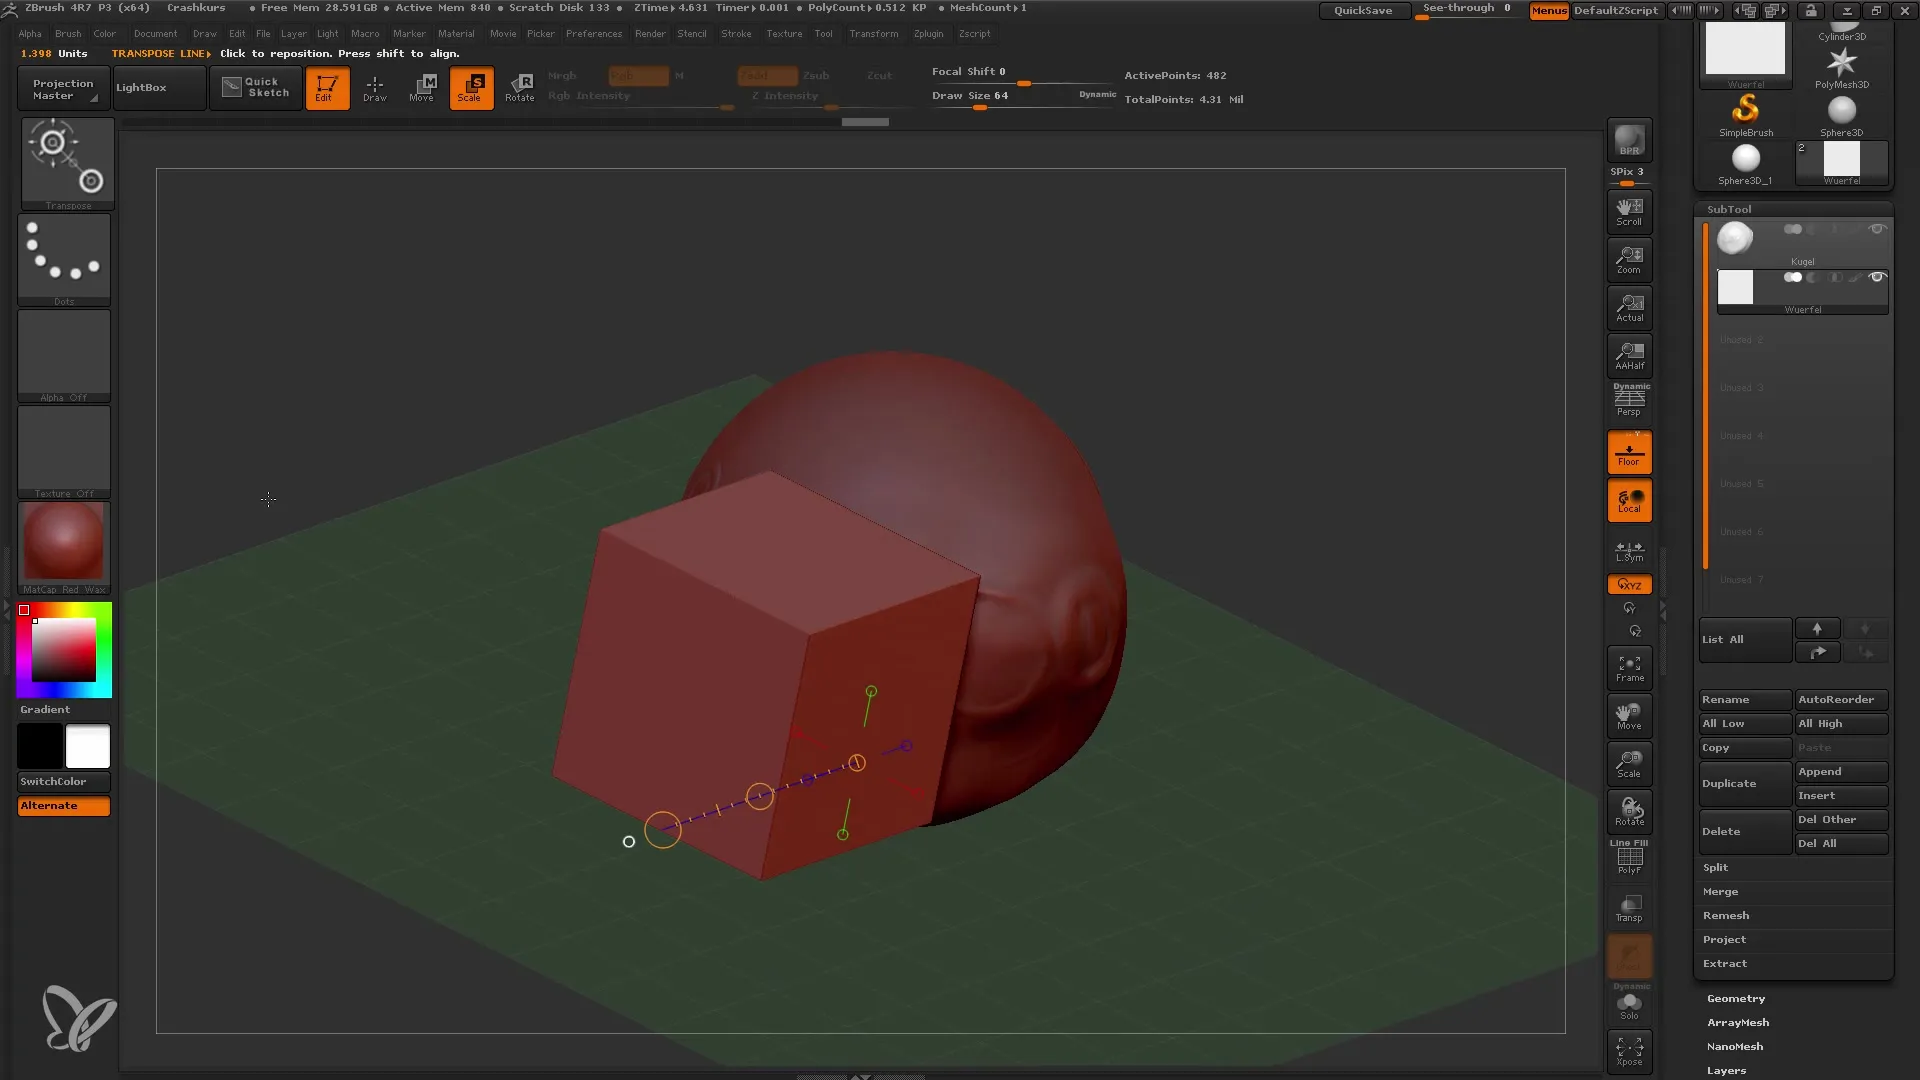Click the Merge subtools button
This screenshot has width=1920, height=1080.
[x=1721, y=891]
